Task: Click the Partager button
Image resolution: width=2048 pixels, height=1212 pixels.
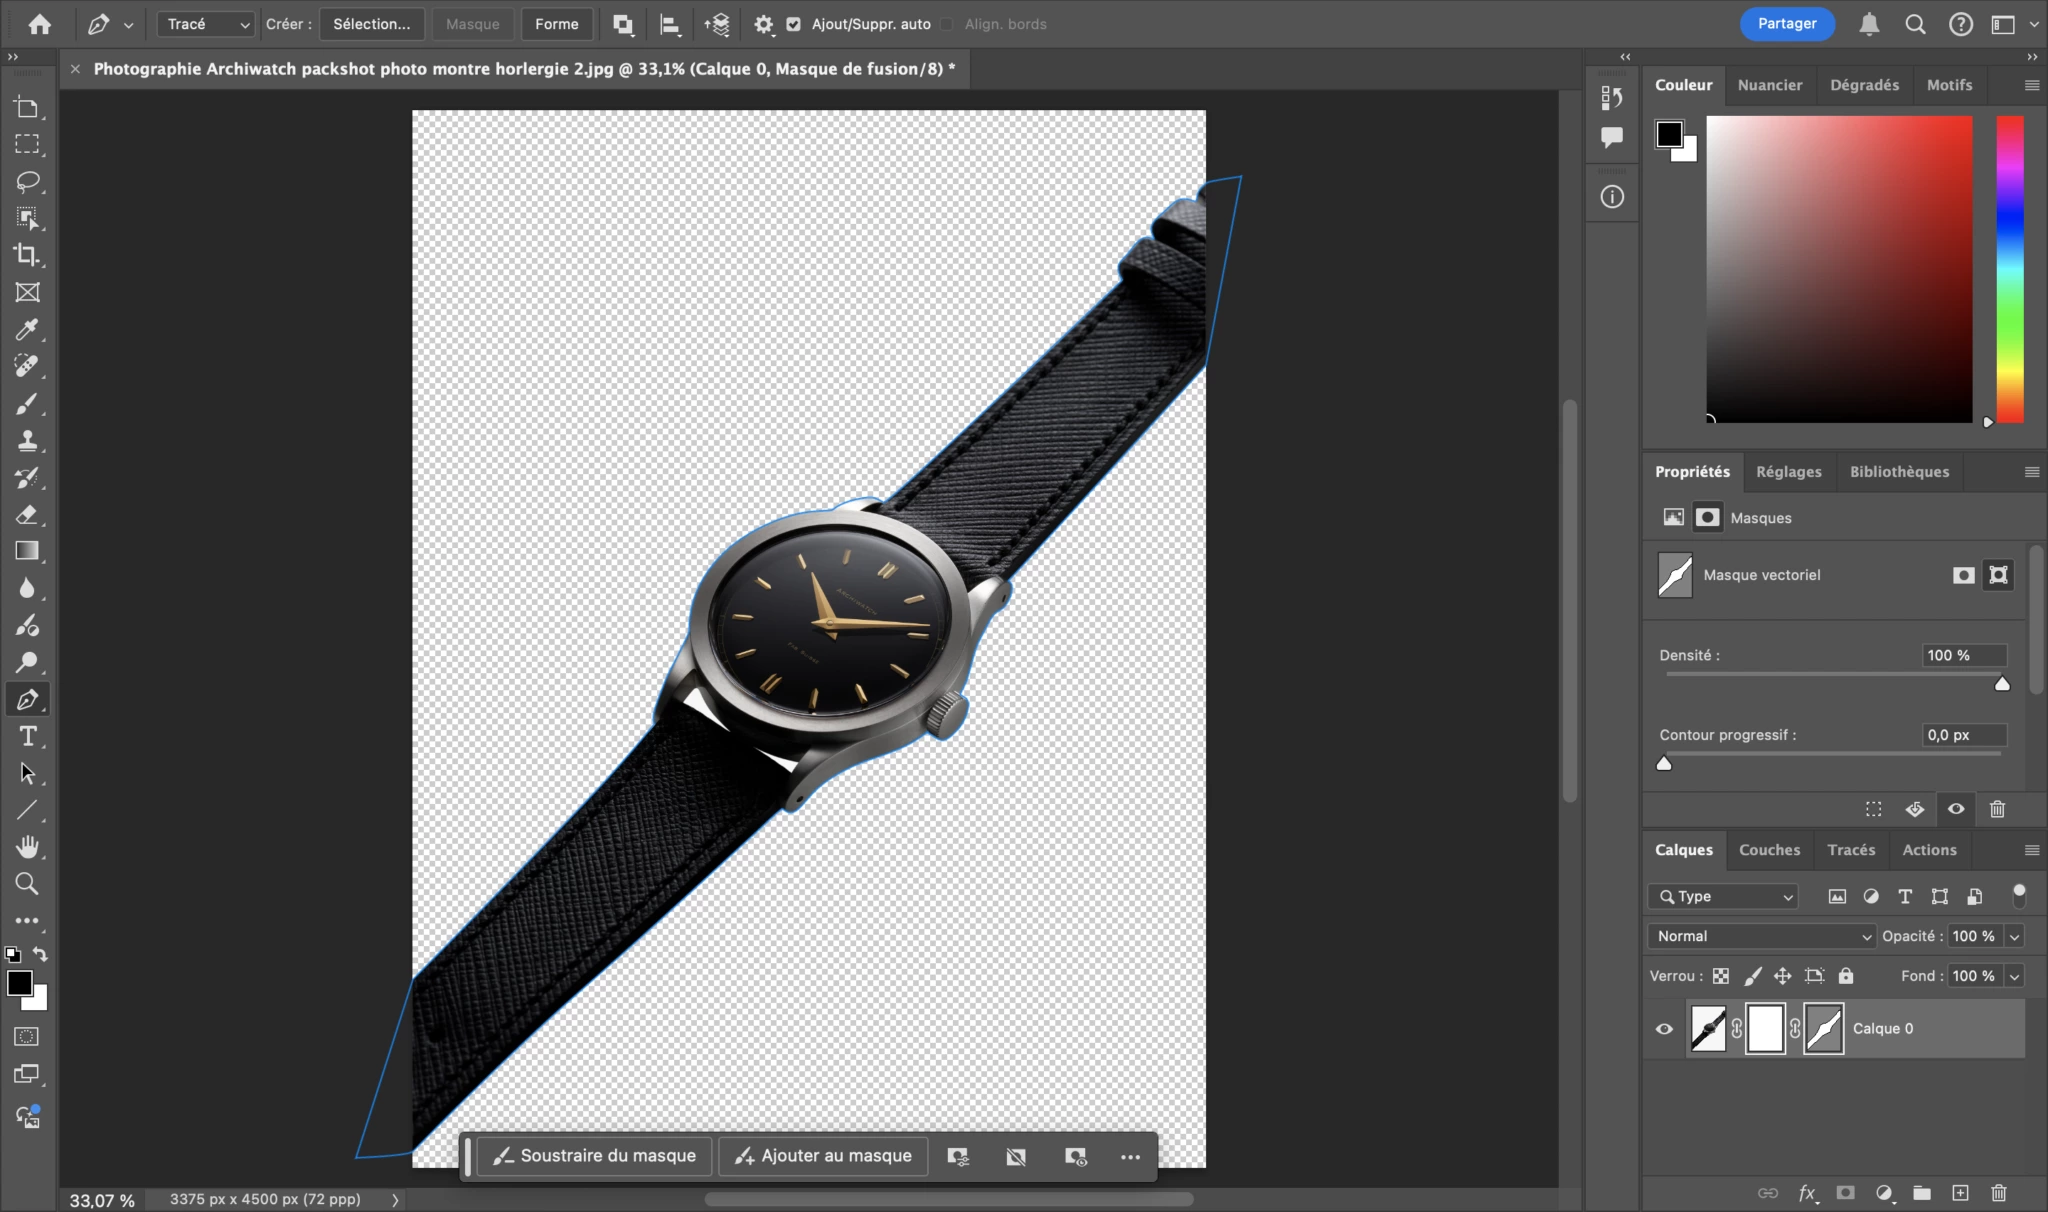Action: 1787,24
